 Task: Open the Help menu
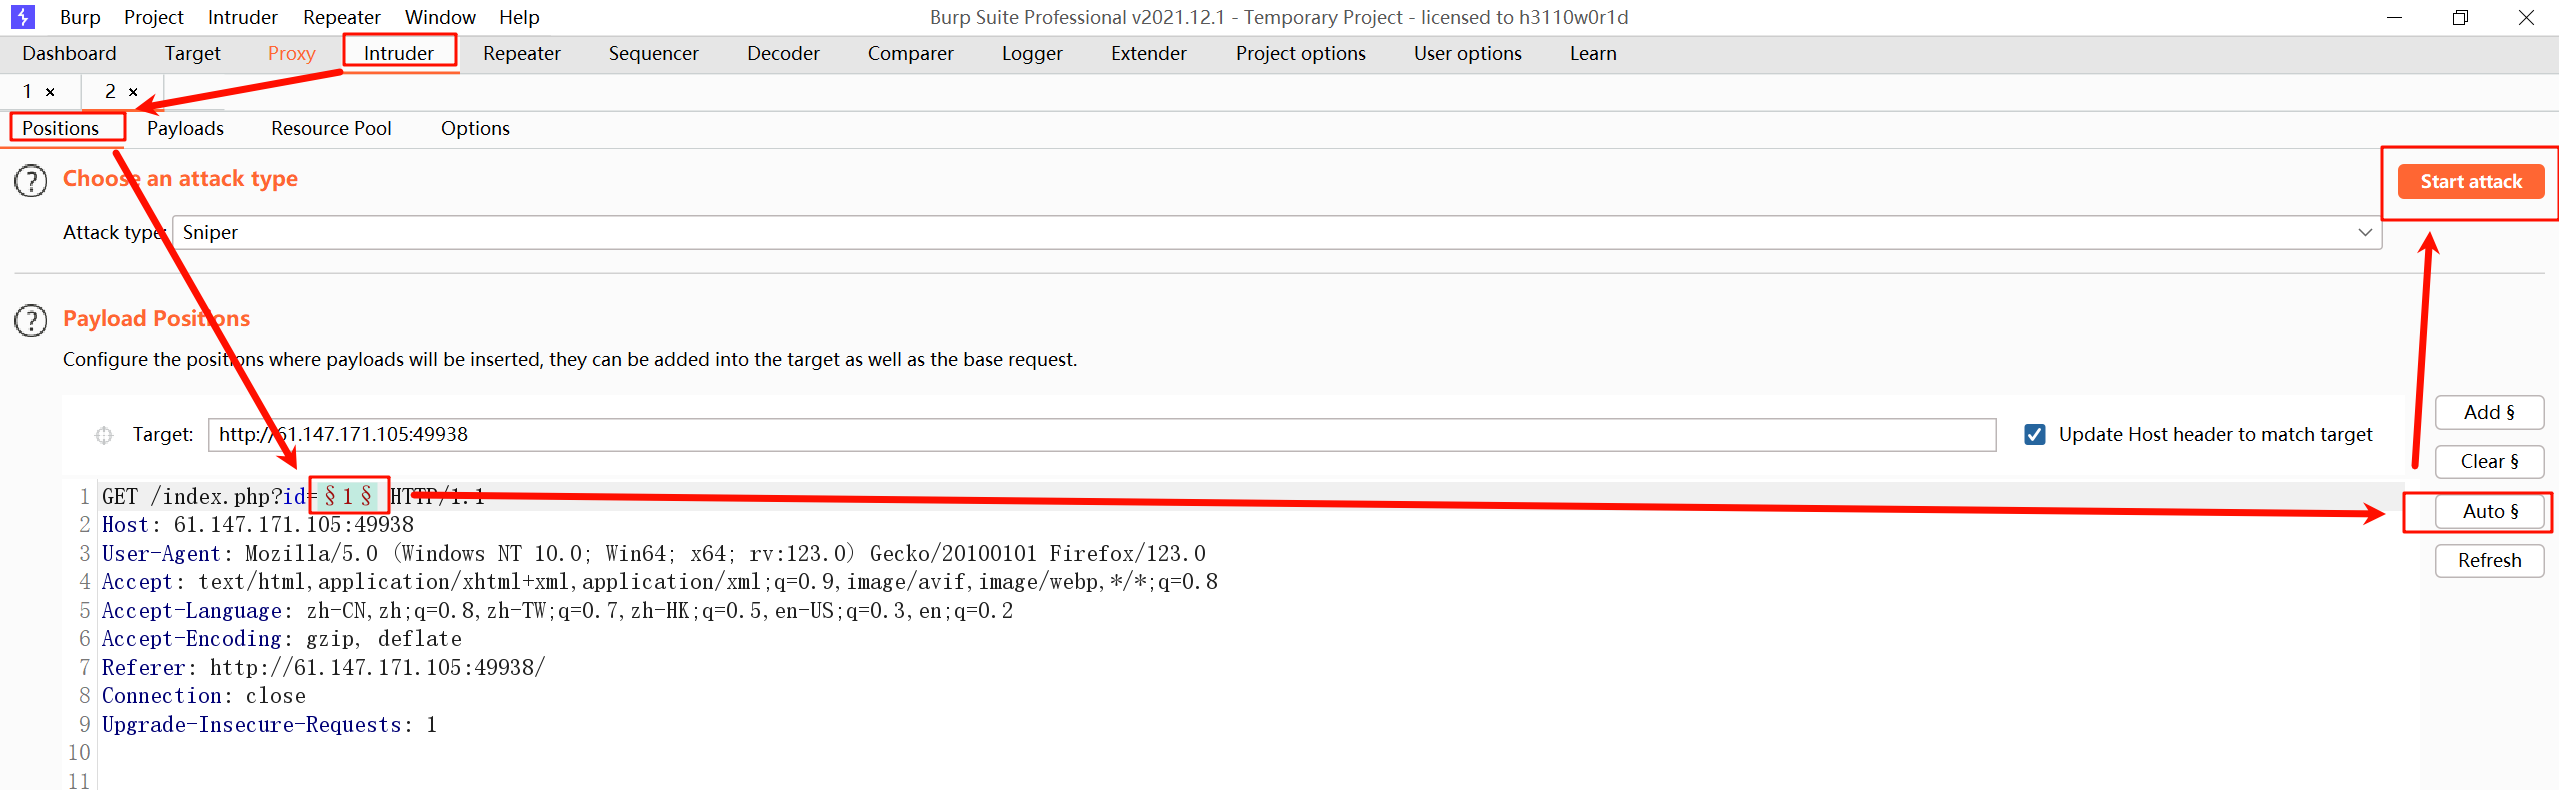coord(519,17)
